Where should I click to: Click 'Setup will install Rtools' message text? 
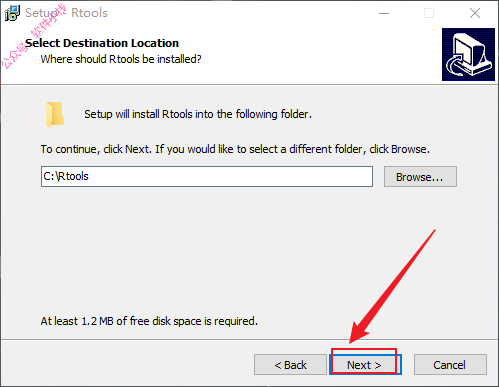coord(198,114)
